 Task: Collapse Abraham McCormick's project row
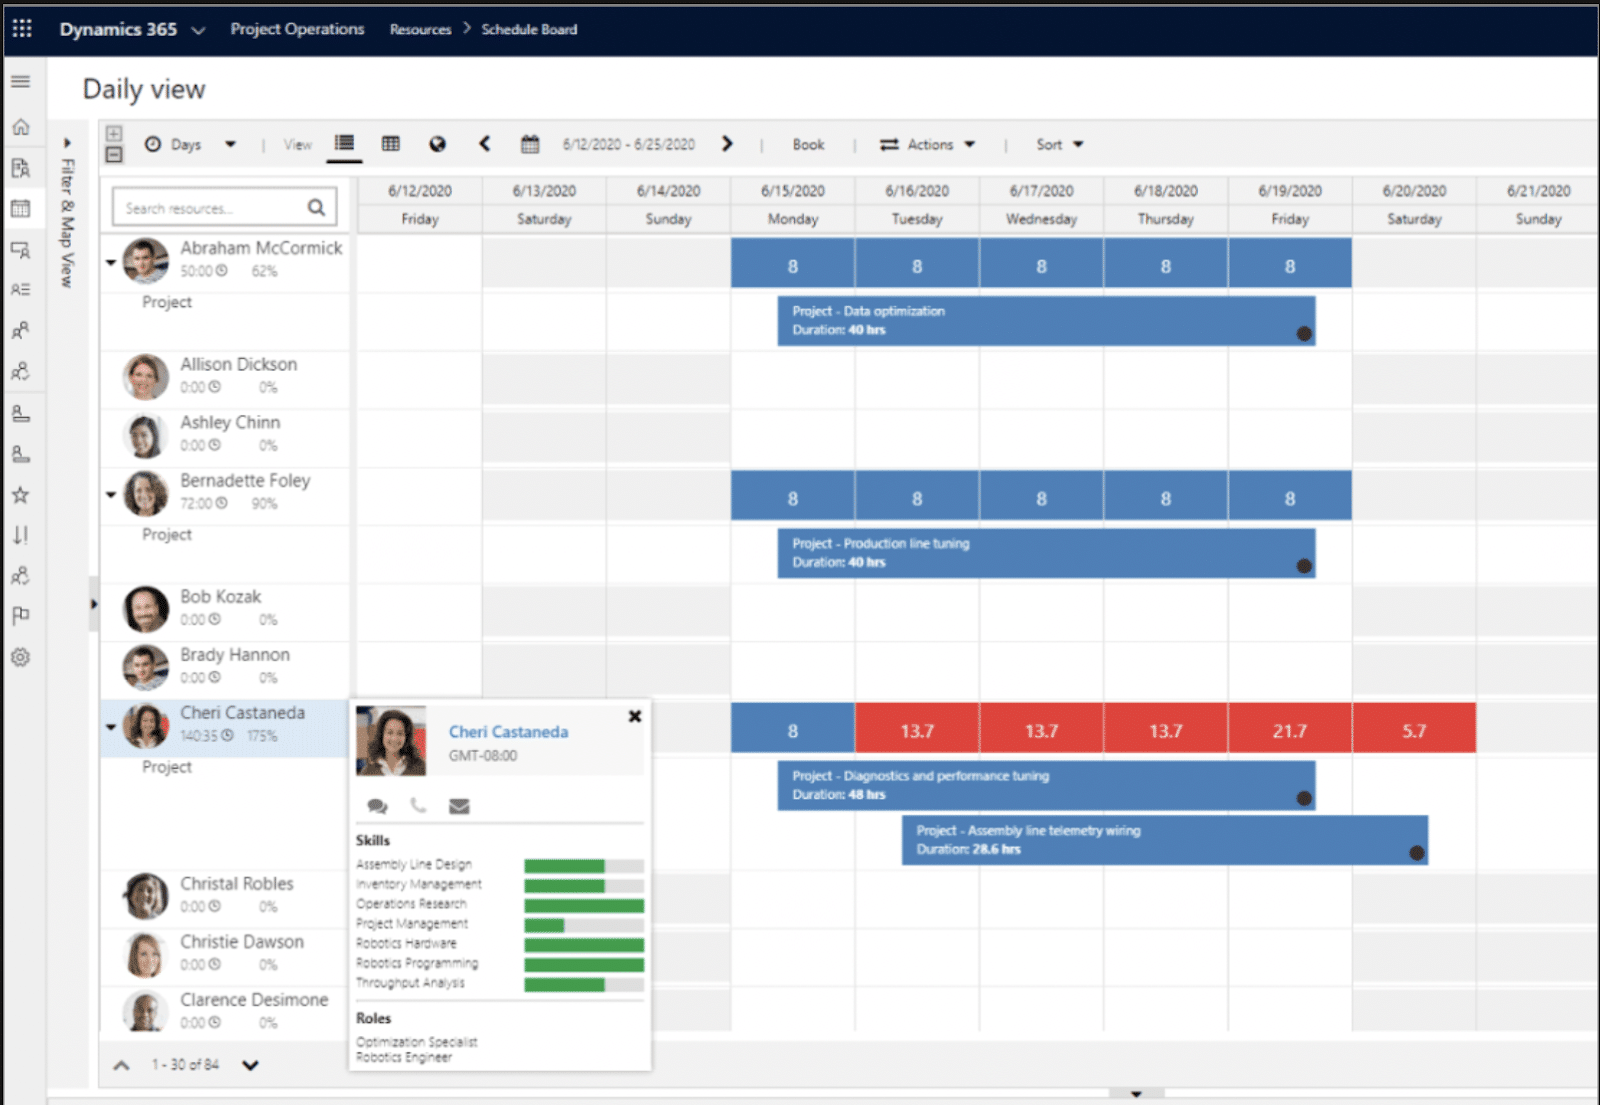pyautogui.click(x=111, y=264)
